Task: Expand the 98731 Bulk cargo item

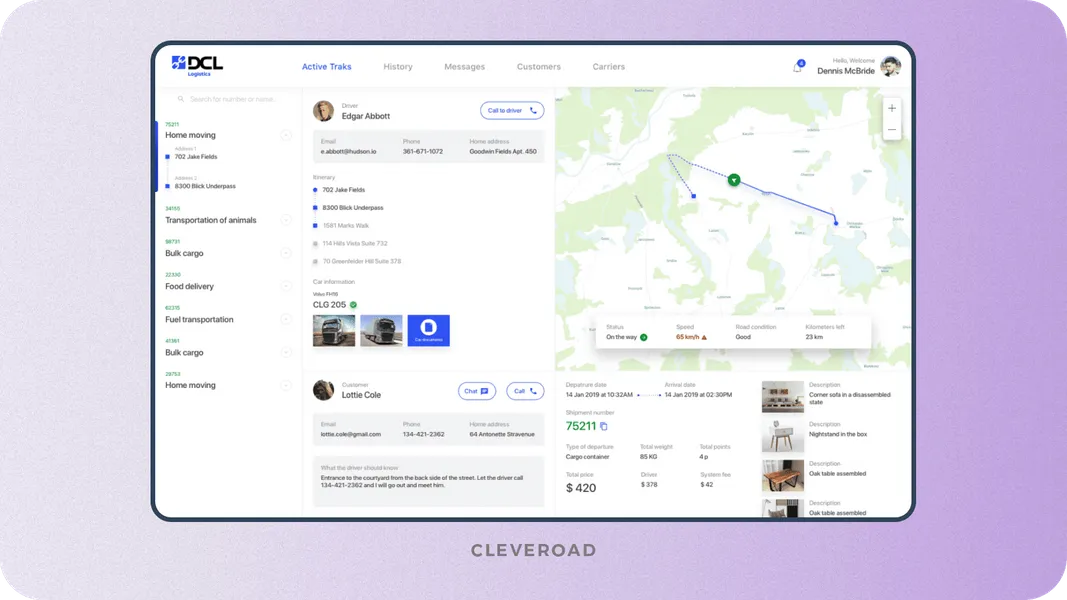Action: [286, 253]
